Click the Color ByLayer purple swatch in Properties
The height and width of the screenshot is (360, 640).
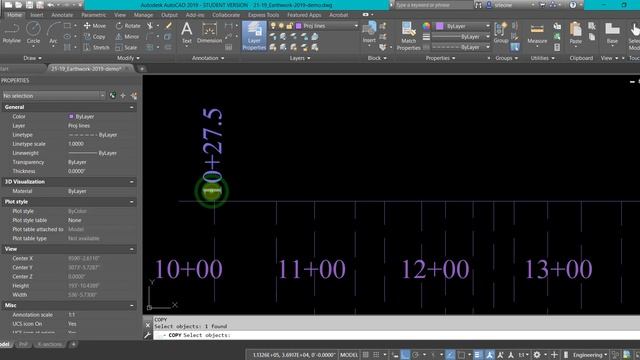[x=71, y=117]
